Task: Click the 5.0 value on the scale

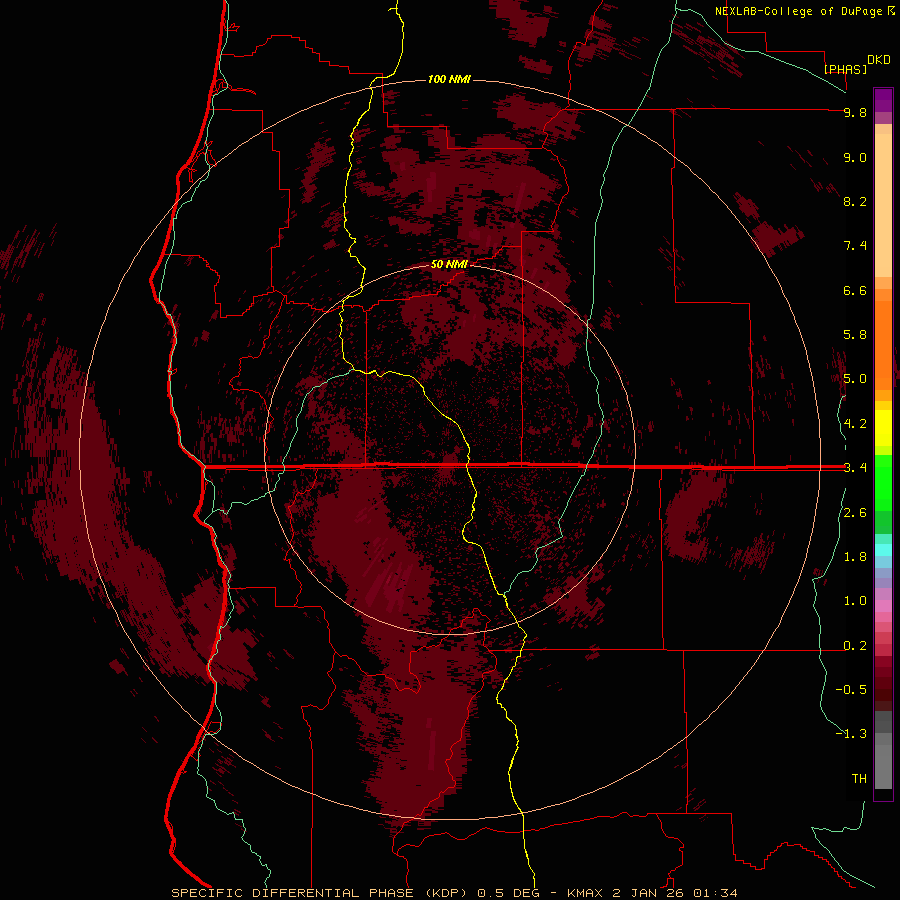Action: point(855,379)
